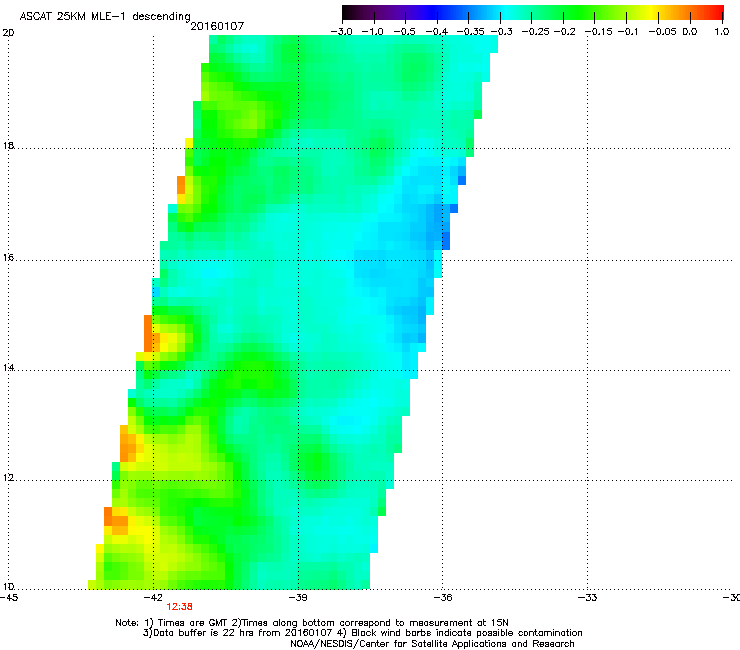The width and height of the screenshot is (740, 650).
Task: Click the colorbar label -0.5
Action: 404,32
